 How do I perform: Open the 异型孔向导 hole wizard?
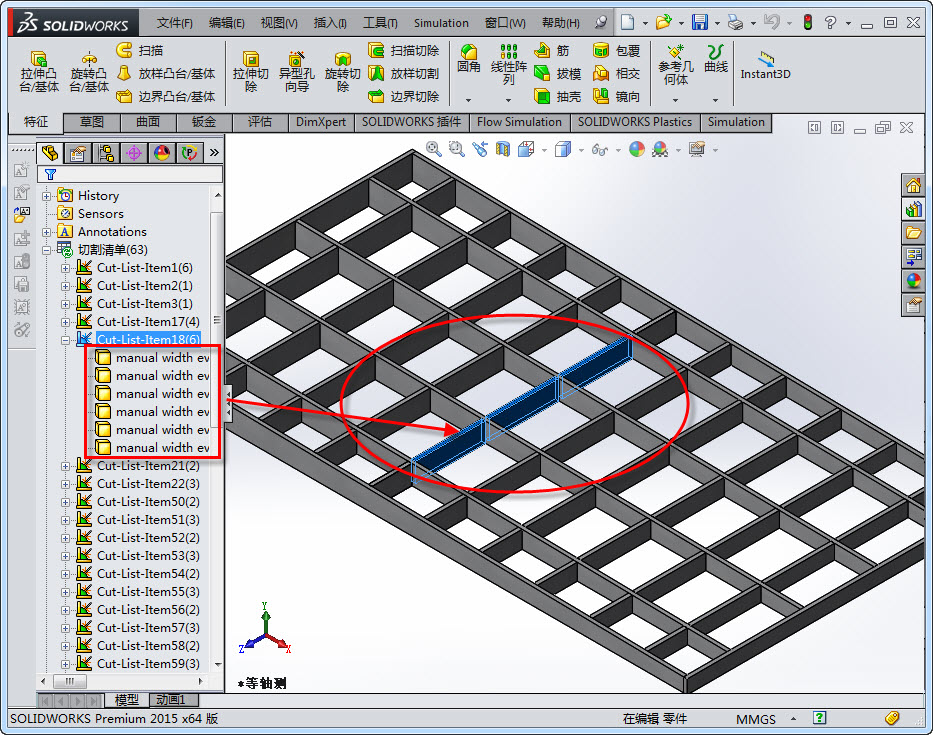296,71
